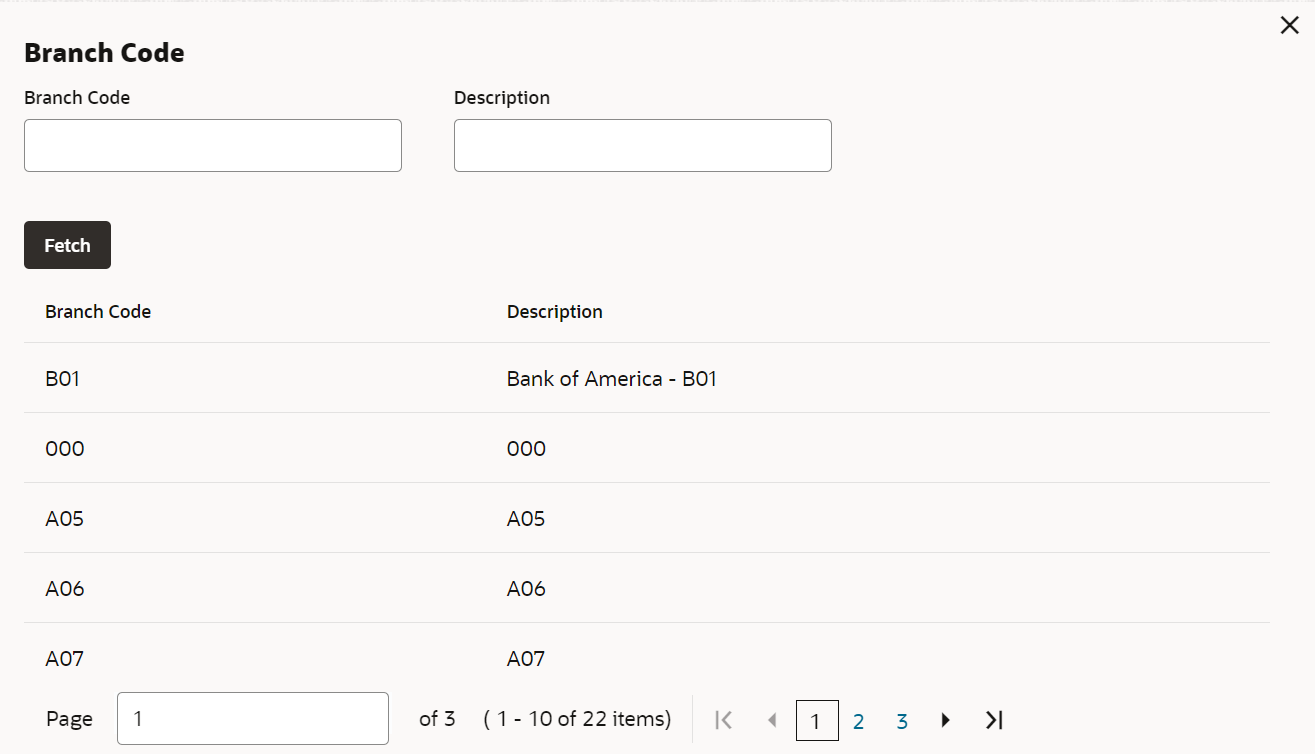1315x754 pixels.
Task: Click the Branch Code column header
Action: (x=98, y=312)
